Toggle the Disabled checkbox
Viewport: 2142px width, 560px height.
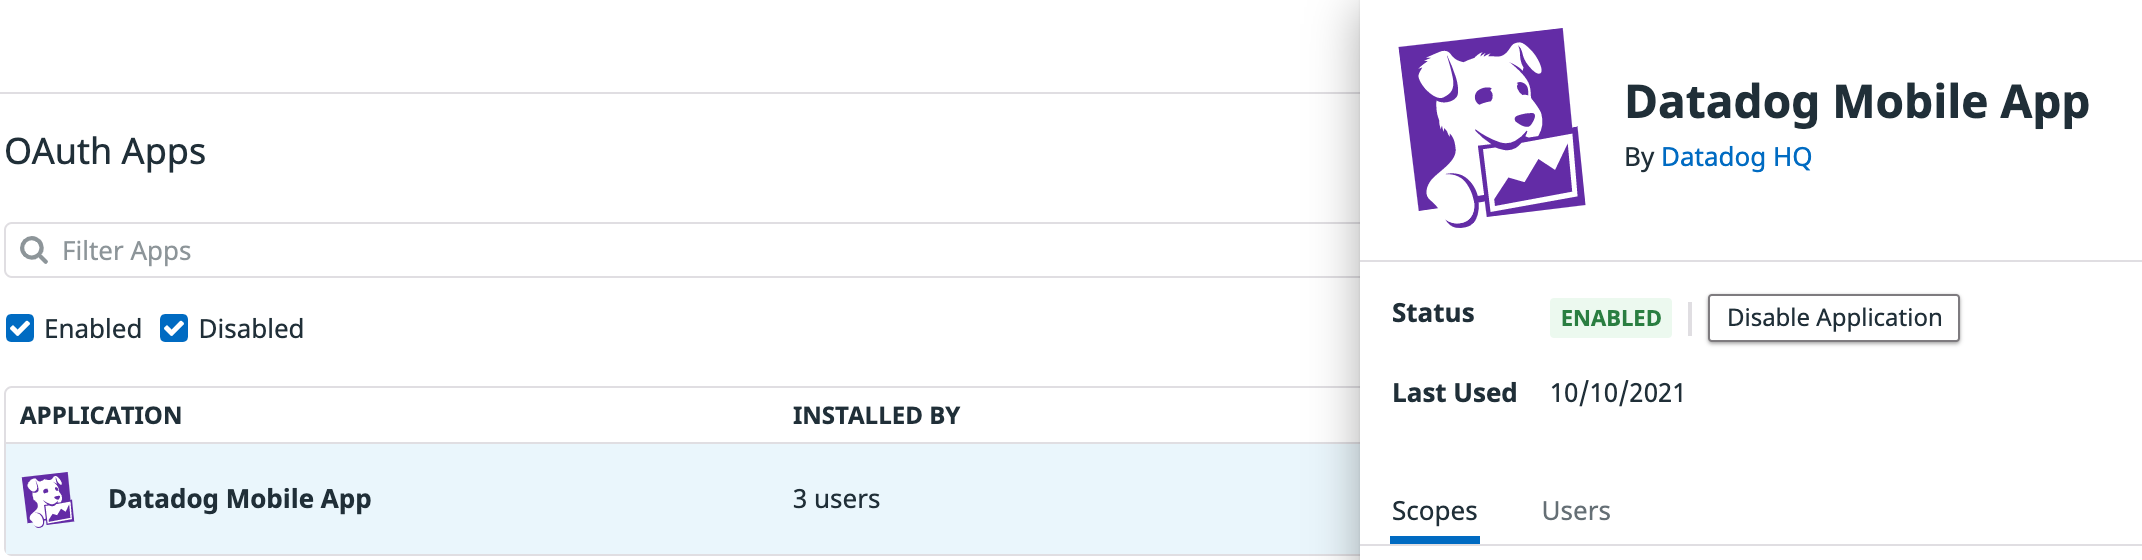(x=174, y=328)
